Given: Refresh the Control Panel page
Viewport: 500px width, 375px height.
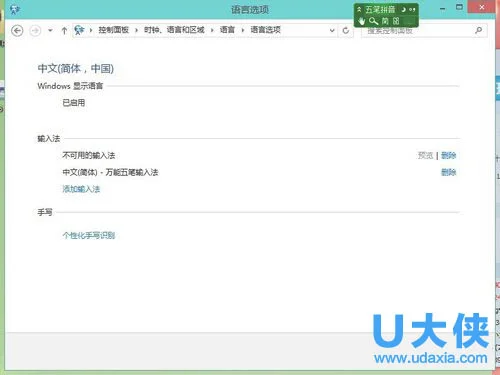Looking at the screenshot, I should coord(346,30).
